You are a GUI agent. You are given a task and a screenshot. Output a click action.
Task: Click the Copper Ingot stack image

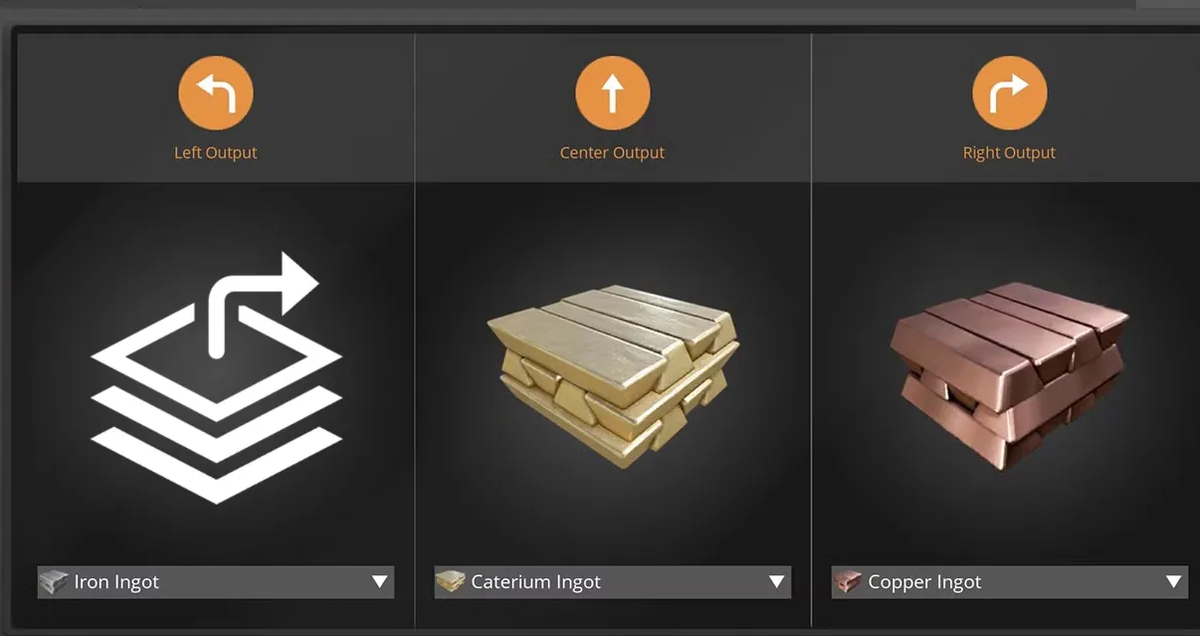coord(1010,377)
